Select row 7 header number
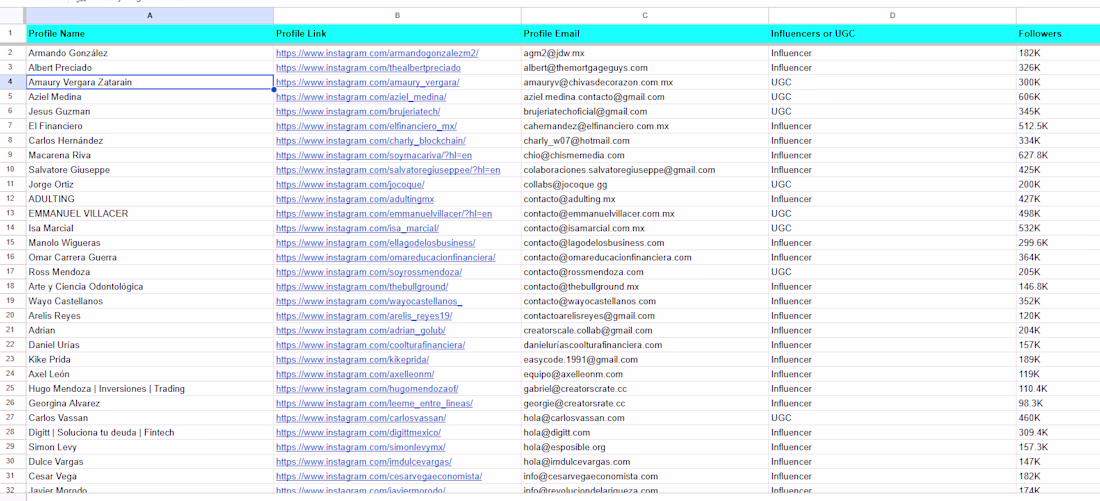The height and width of the screenshot is (501, 1100). [12, 126]
